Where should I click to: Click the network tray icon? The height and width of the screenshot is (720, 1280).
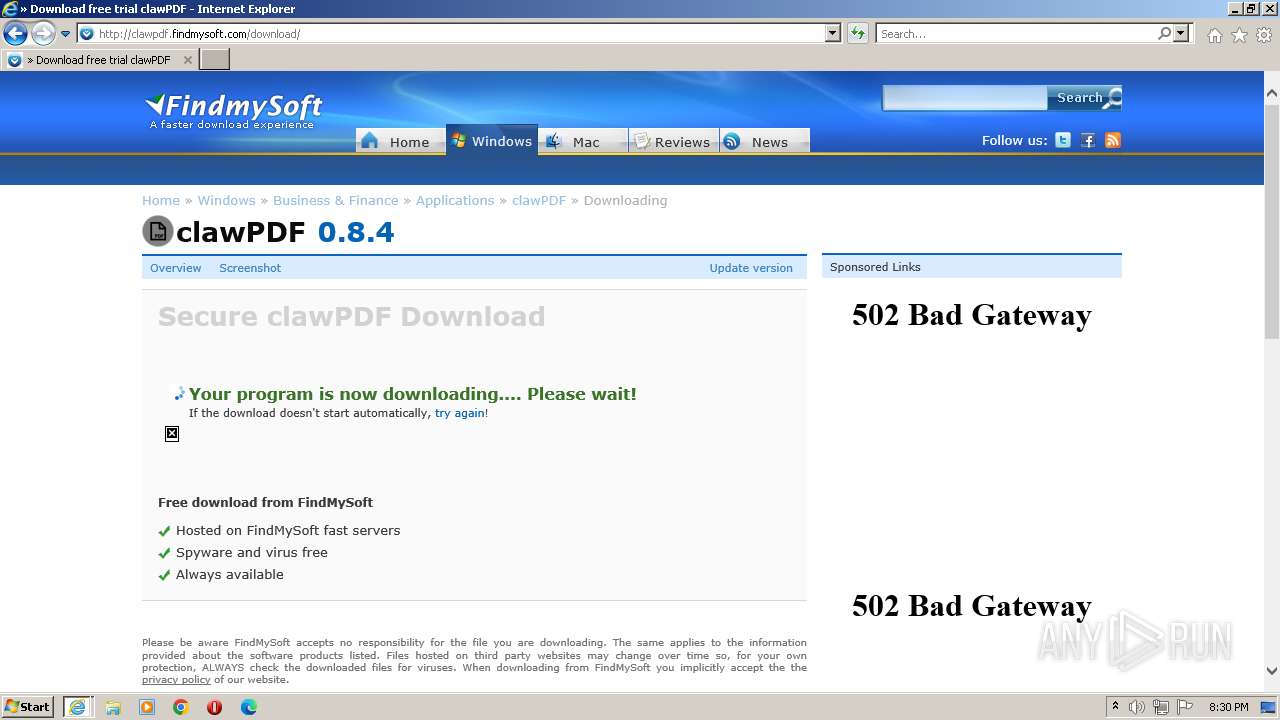click(1161, 707)
